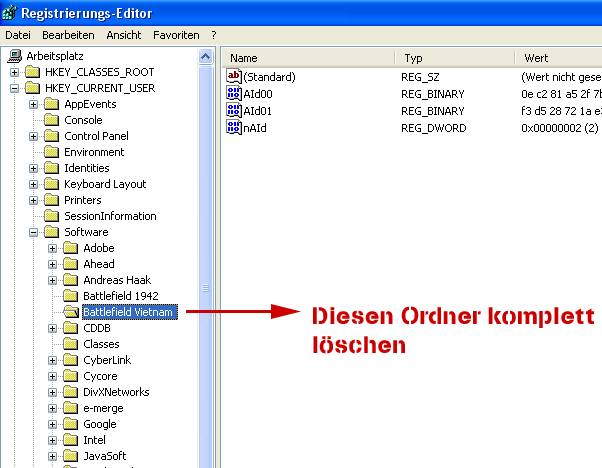The height and width of the screenshot is (468, 602).
Task: Expand the Intel key
Action: 53,440
